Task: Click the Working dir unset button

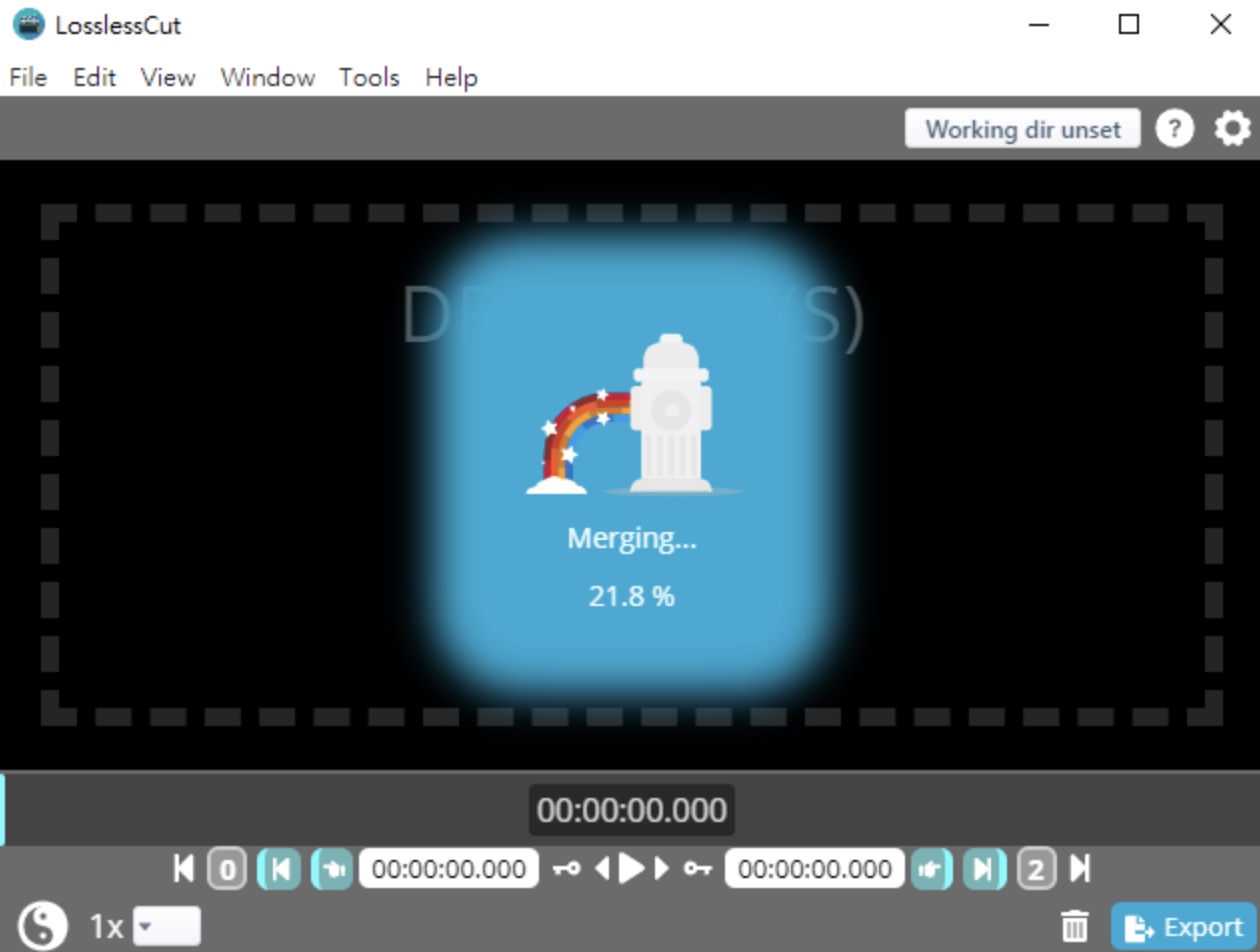Action: [1023, 129]
